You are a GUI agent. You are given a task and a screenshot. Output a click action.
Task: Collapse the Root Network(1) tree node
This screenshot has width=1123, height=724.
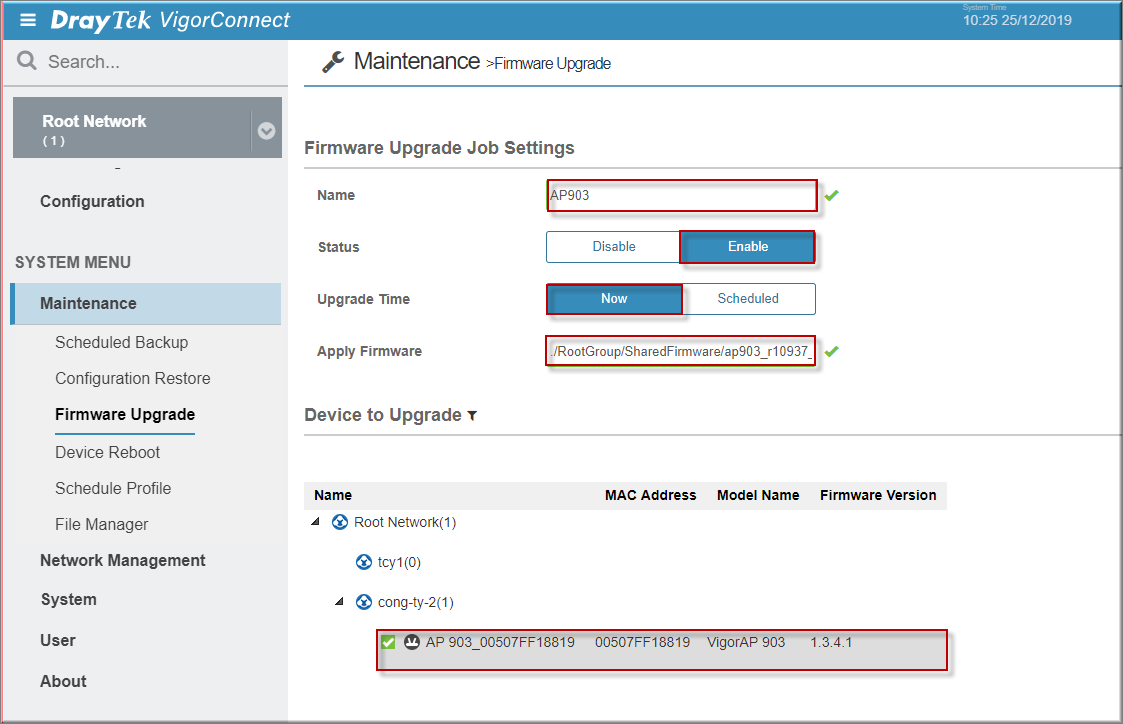[x=315, y=522]
